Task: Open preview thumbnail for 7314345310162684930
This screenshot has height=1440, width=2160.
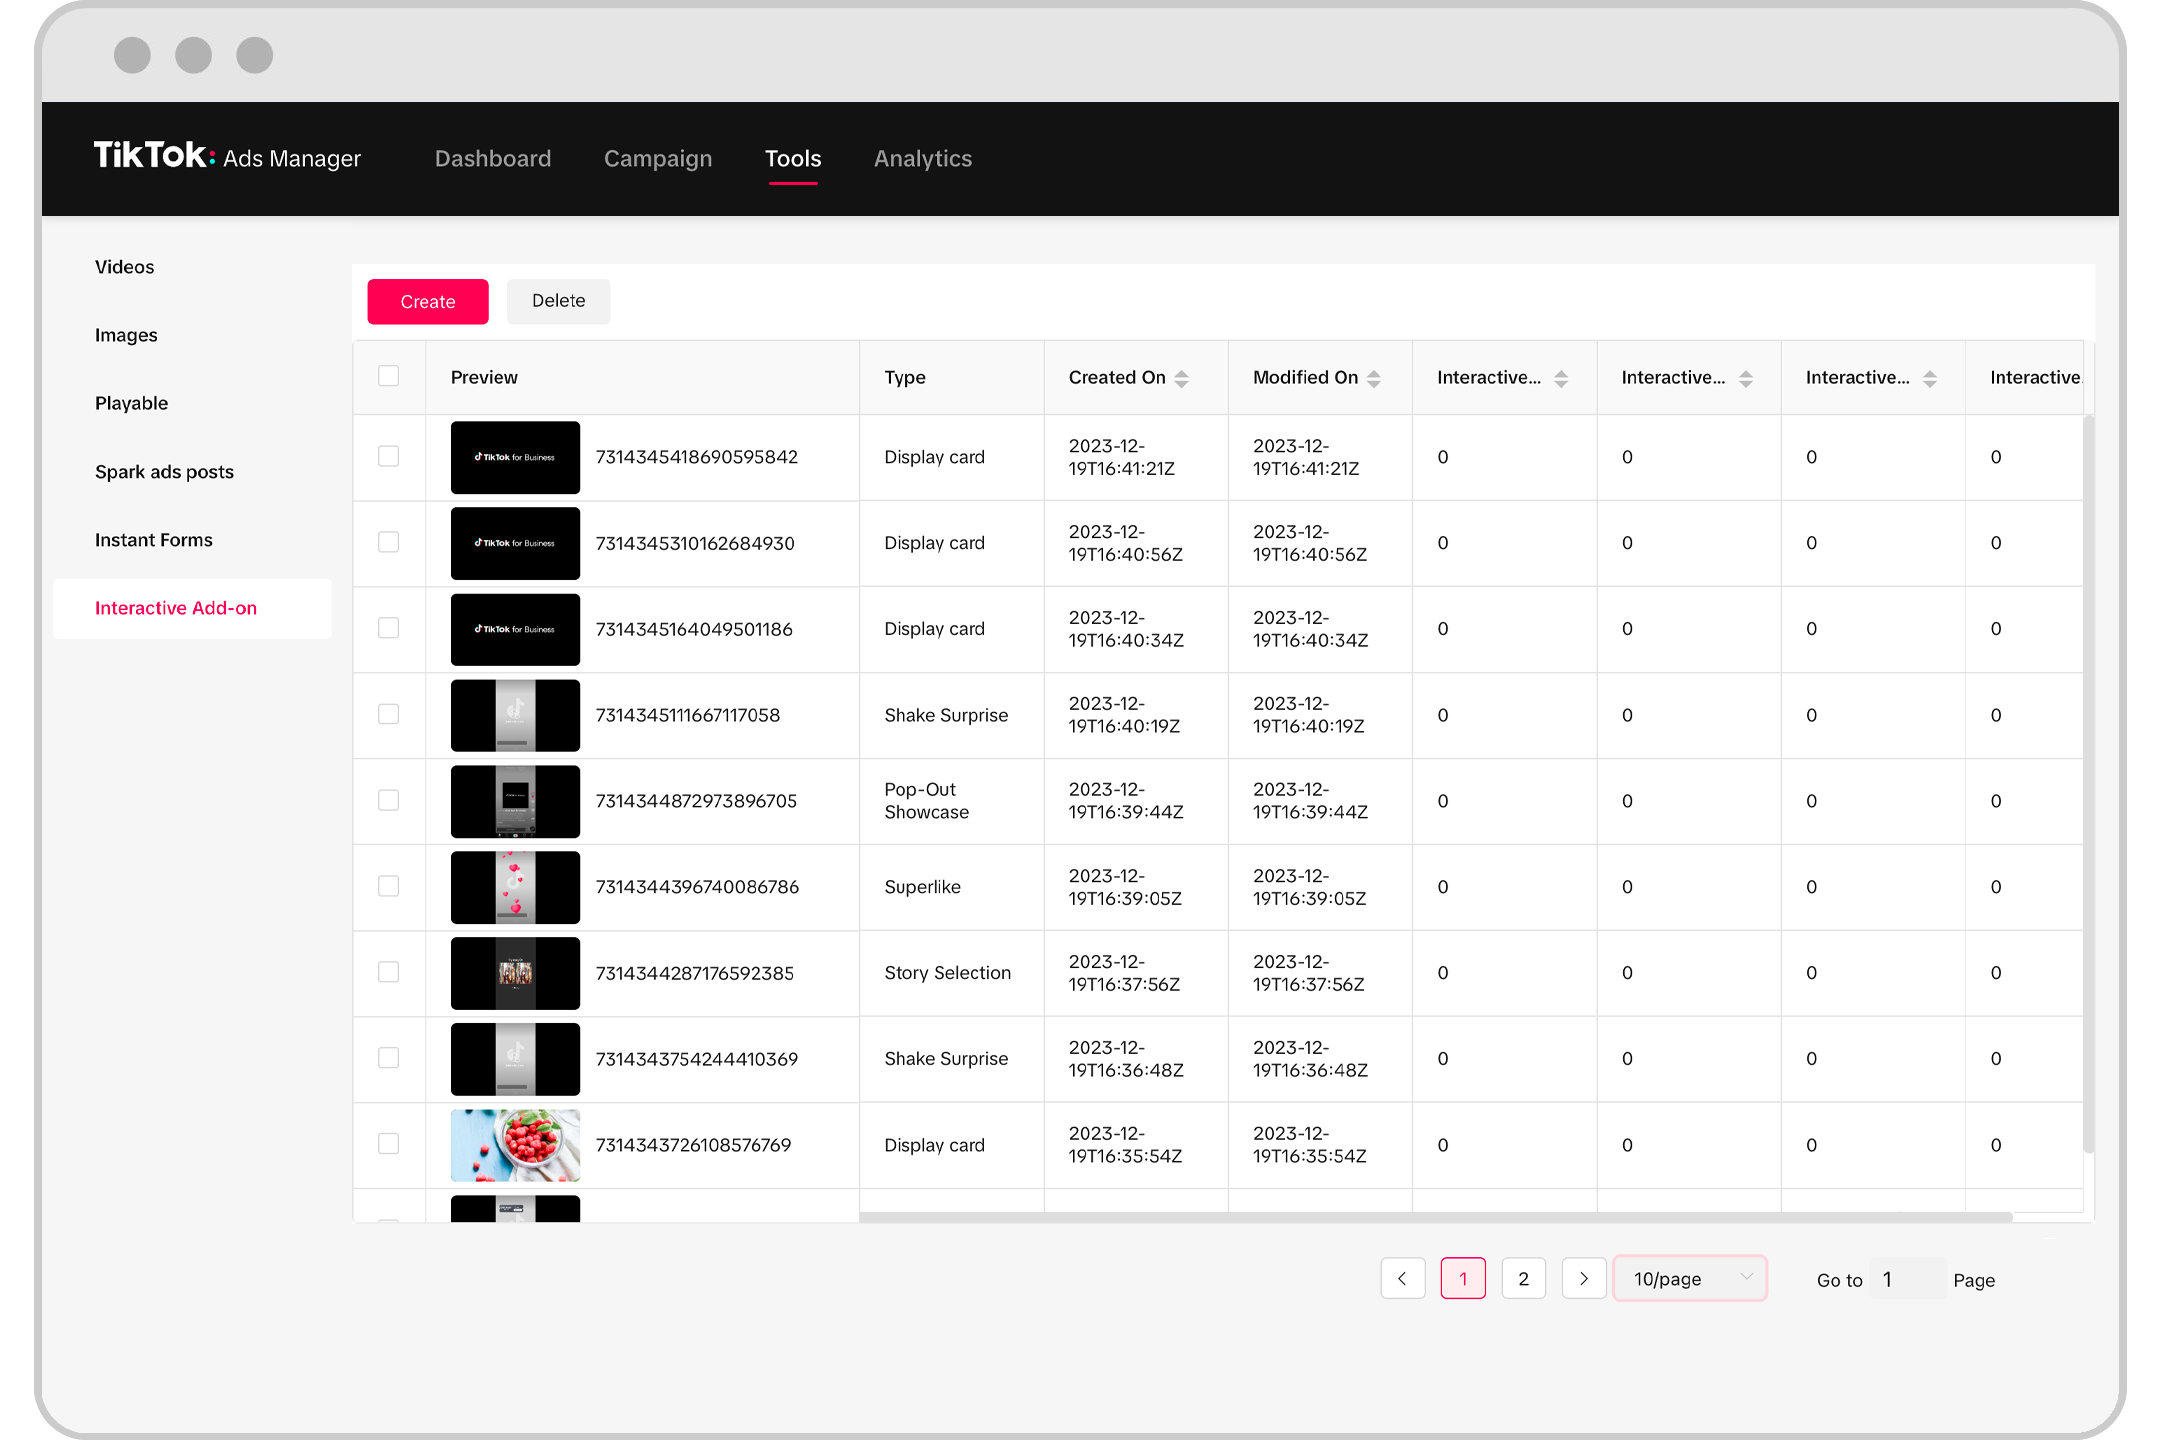Action: coord(515,543)
